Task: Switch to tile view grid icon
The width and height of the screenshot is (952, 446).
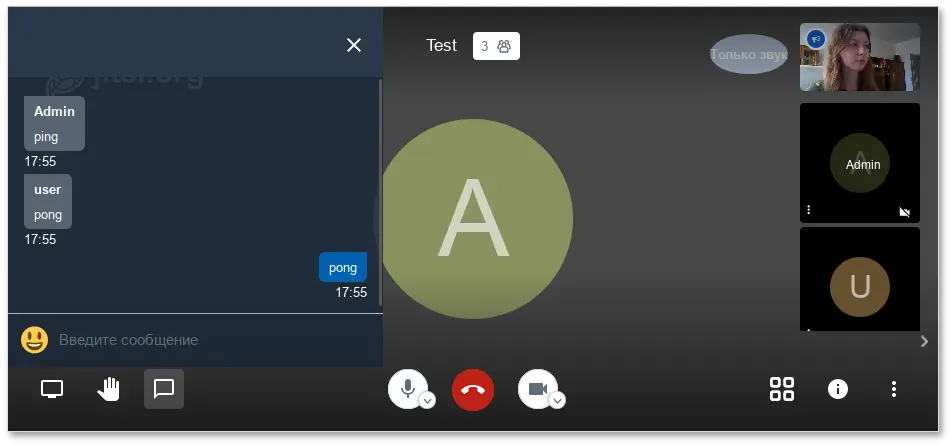Action: [x=782, y=389]
